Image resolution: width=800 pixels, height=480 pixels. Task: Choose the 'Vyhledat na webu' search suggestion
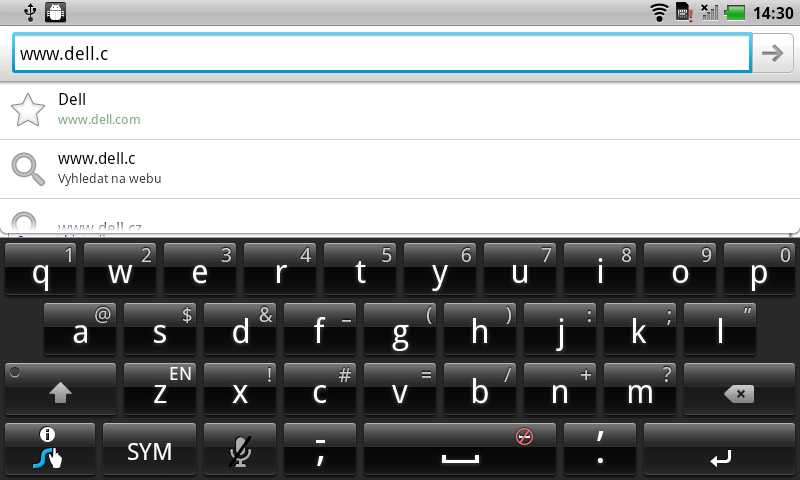400,169
